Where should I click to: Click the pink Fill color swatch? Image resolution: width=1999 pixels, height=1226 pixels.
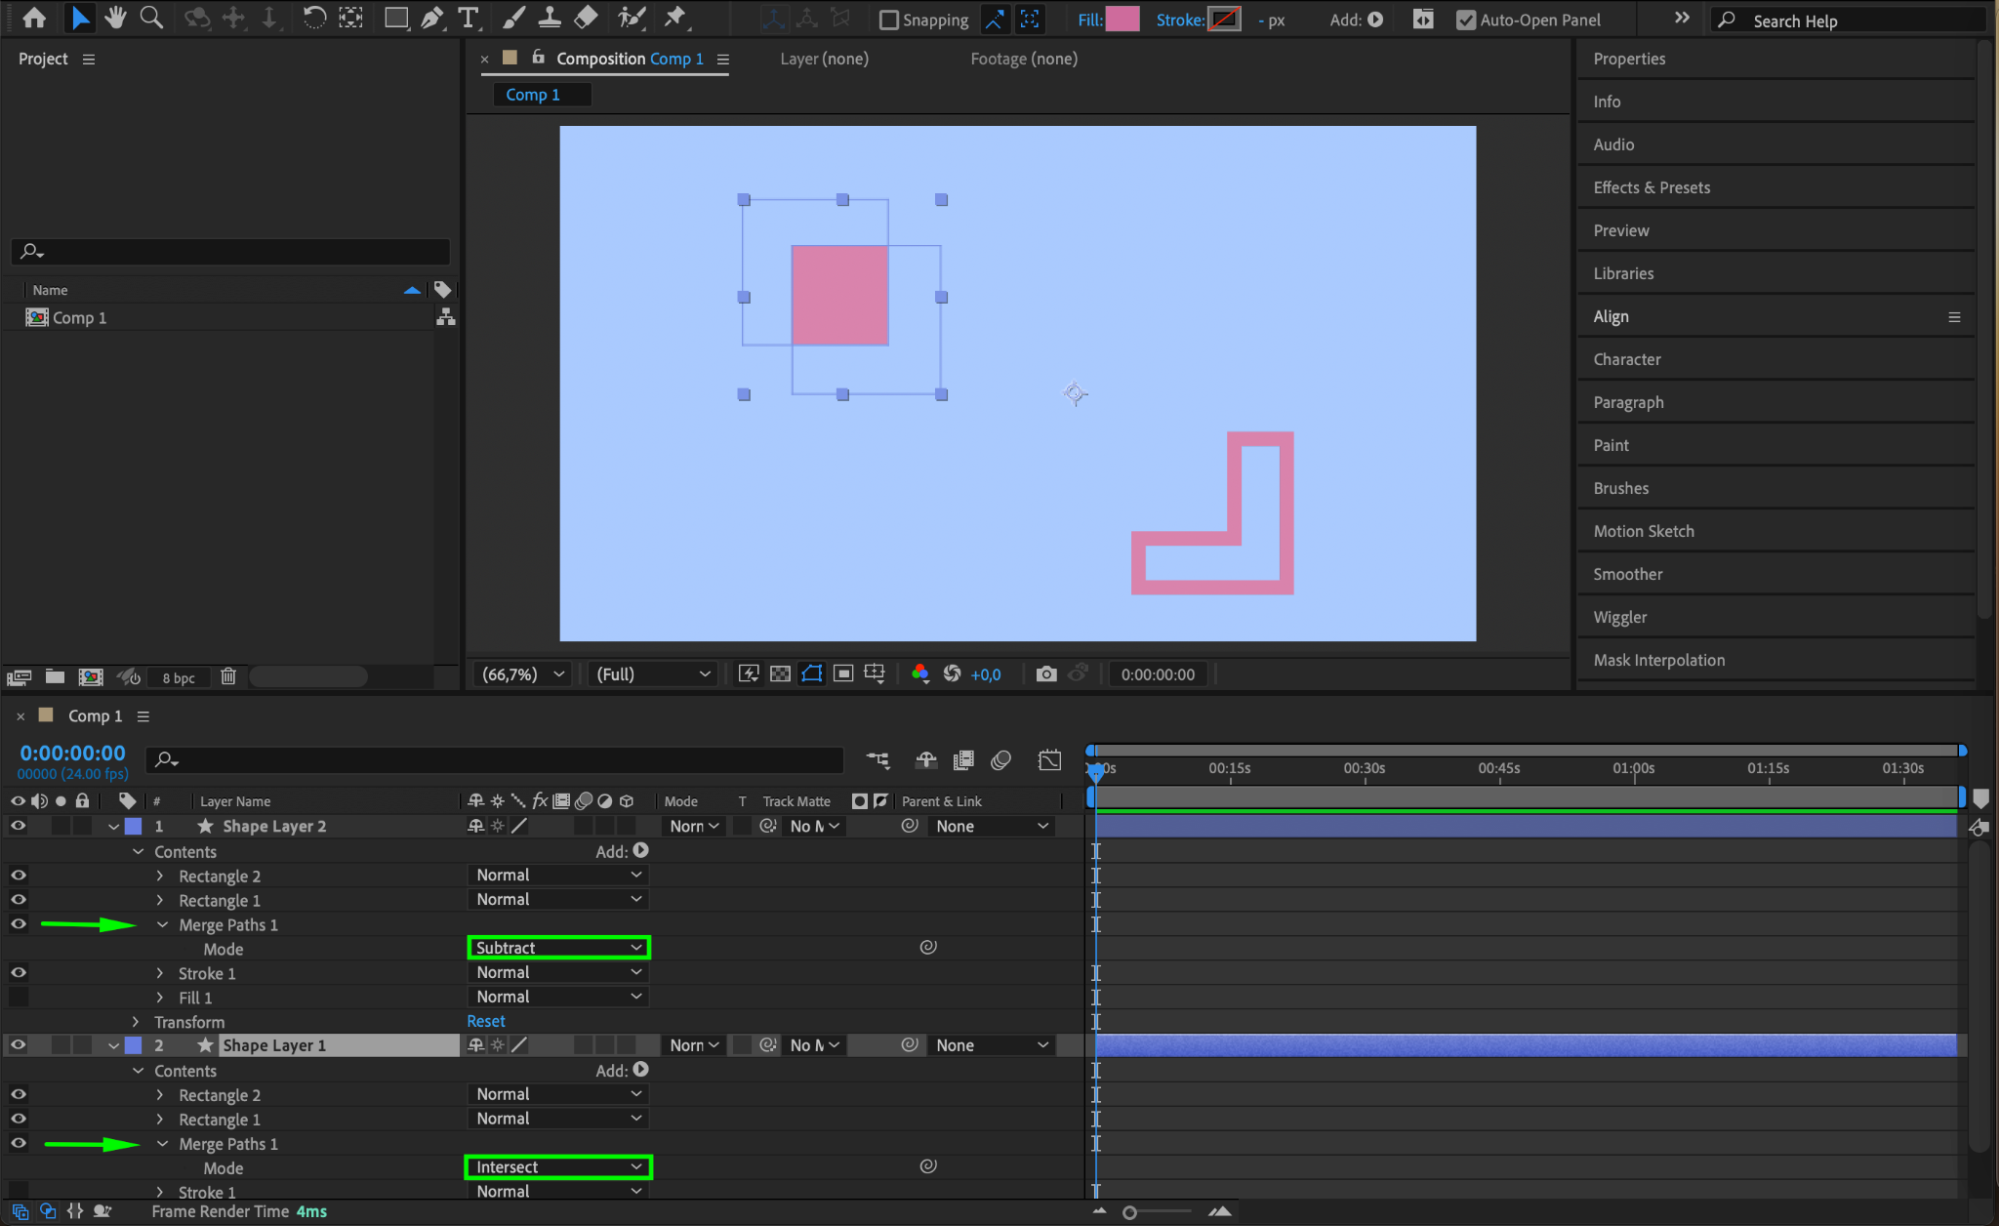1122,19
